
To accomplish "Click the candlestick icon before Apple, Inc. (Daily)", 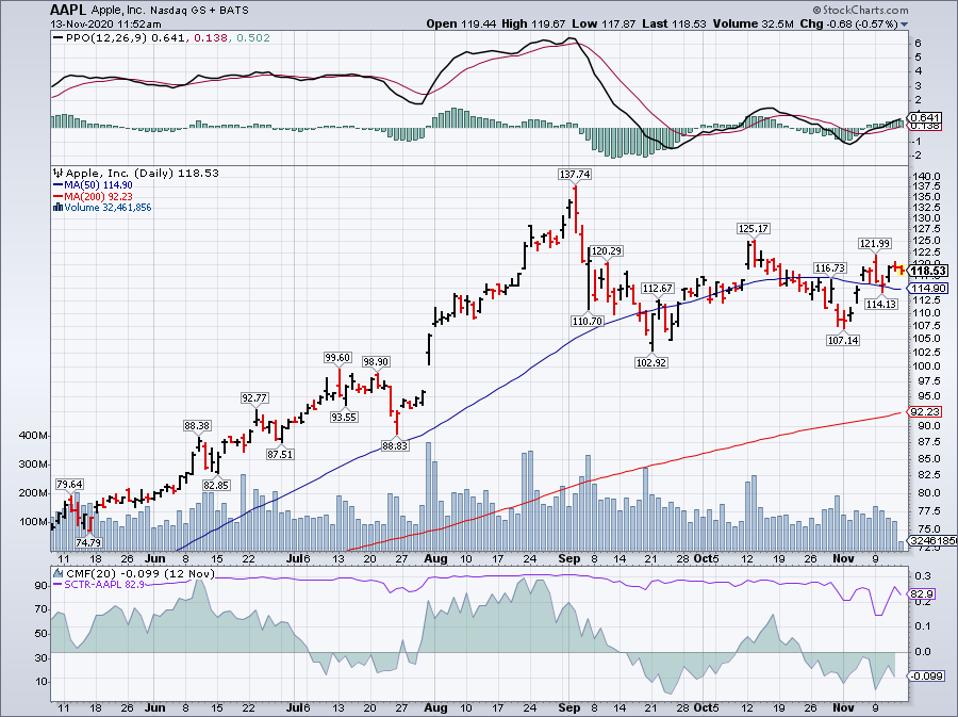I will tap(58, 173).
